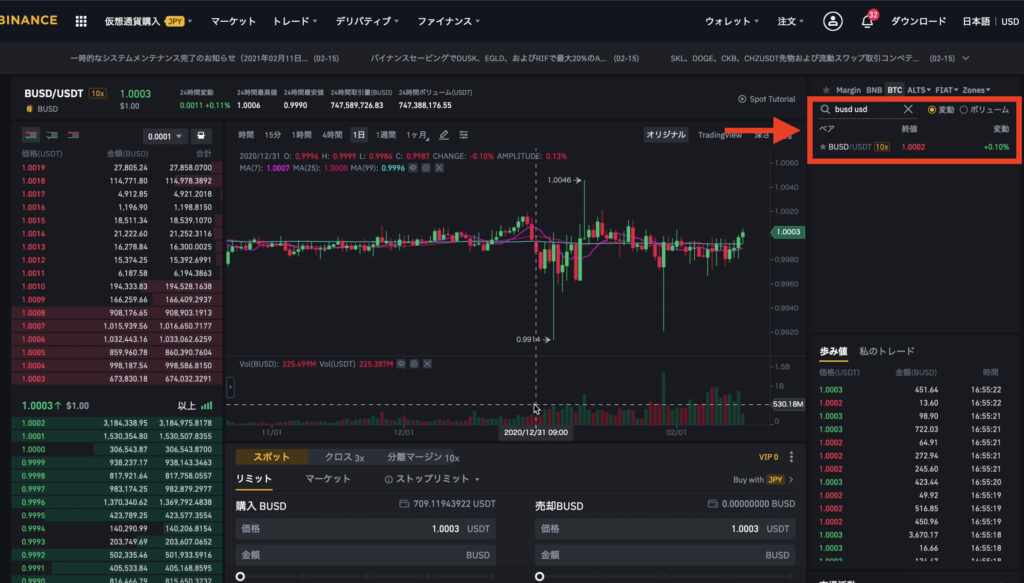
Task: Switch to the 分離マージン 10x tab
Action: [x=423, y=457]
